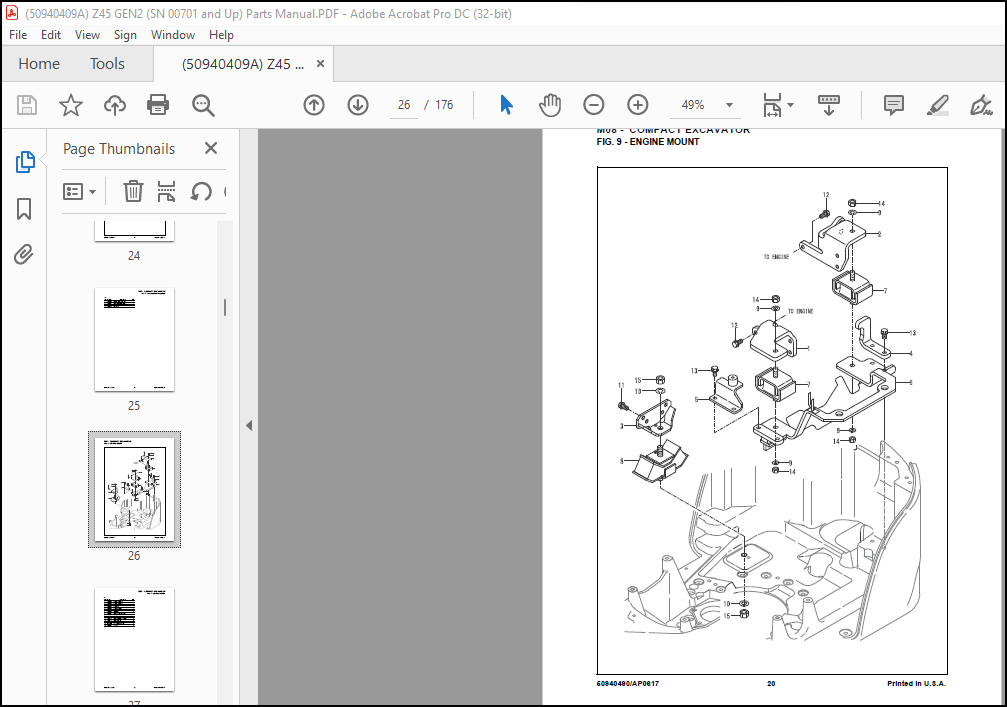This screenshot has height=707, width=1007.
Task: Go to next page arrow
Action: click(358, 105)
